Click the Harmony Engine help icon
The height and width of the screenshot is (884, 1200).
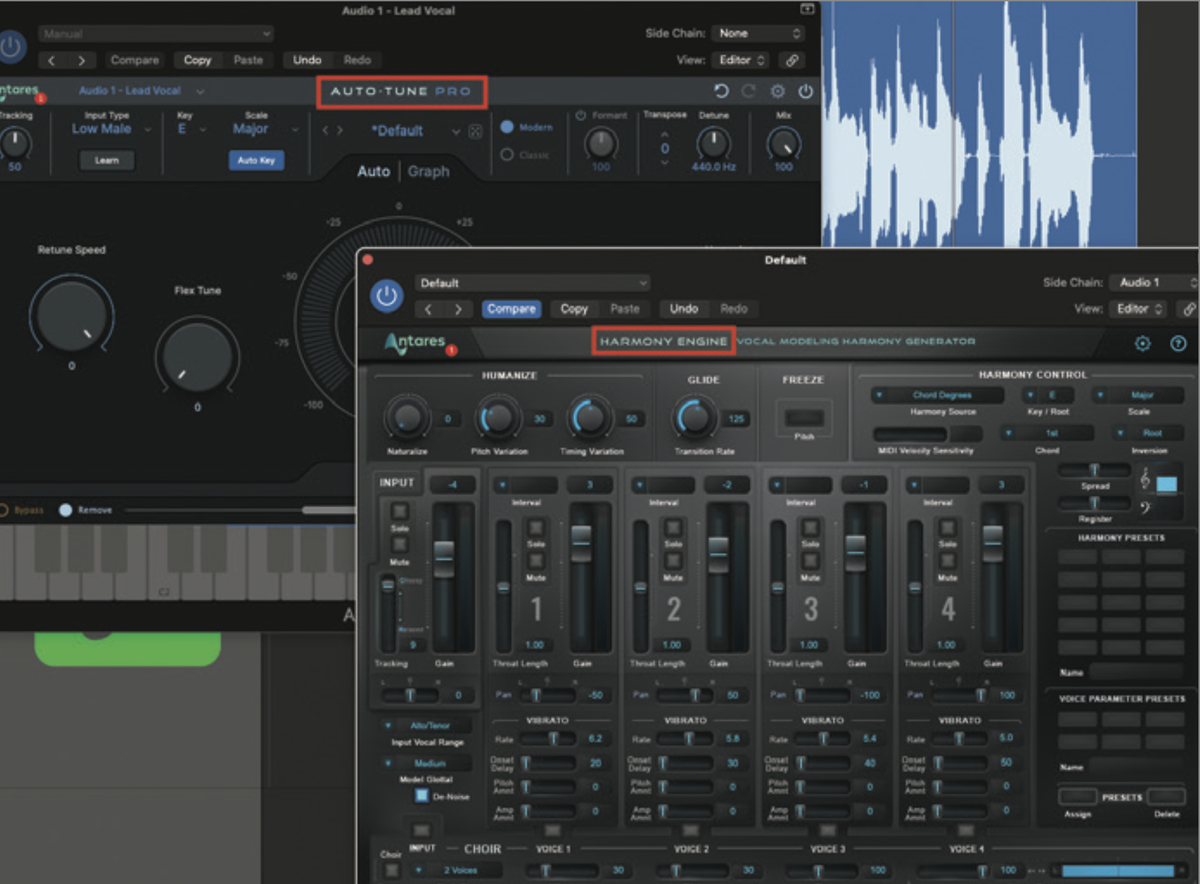click(1179, 342)
